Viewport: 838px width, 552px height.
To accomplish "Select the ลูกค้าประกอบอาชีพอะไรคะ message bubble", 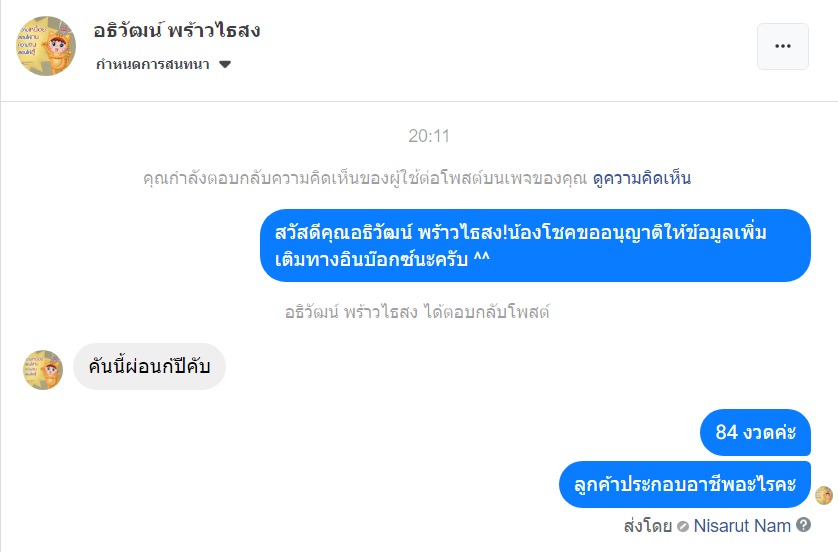I will [x=684, y=484].
